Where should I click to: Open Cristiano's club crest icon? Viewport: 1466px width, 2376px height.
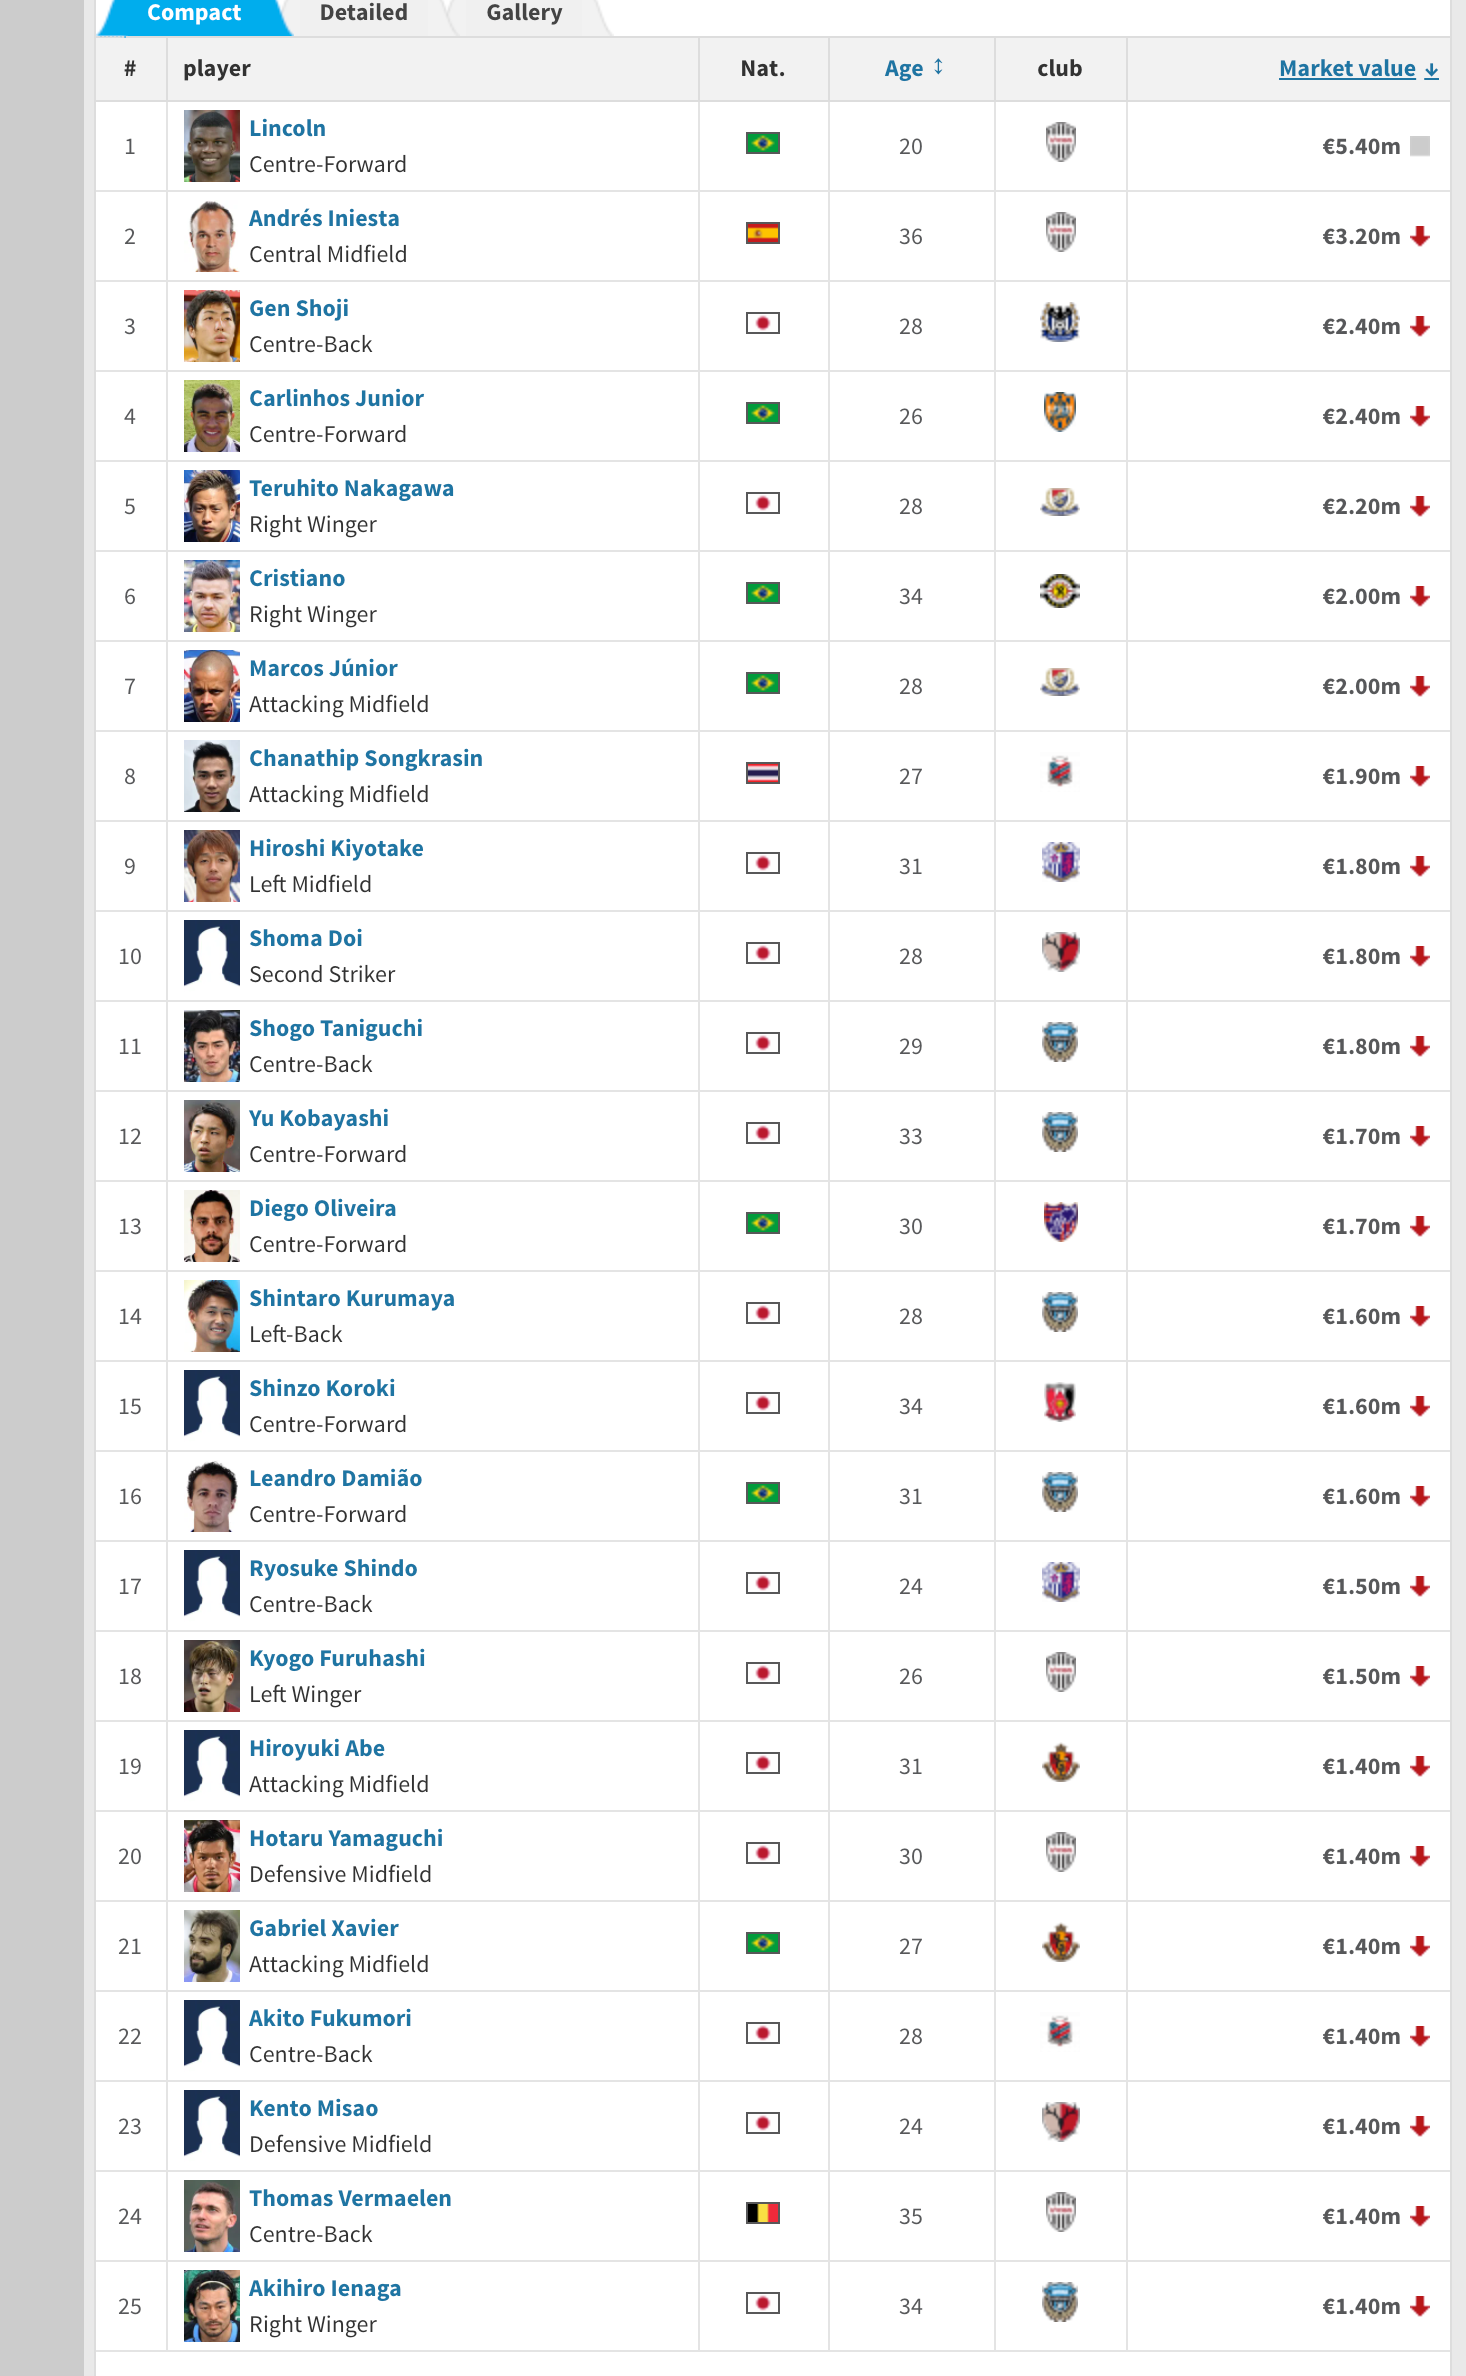1060,592
